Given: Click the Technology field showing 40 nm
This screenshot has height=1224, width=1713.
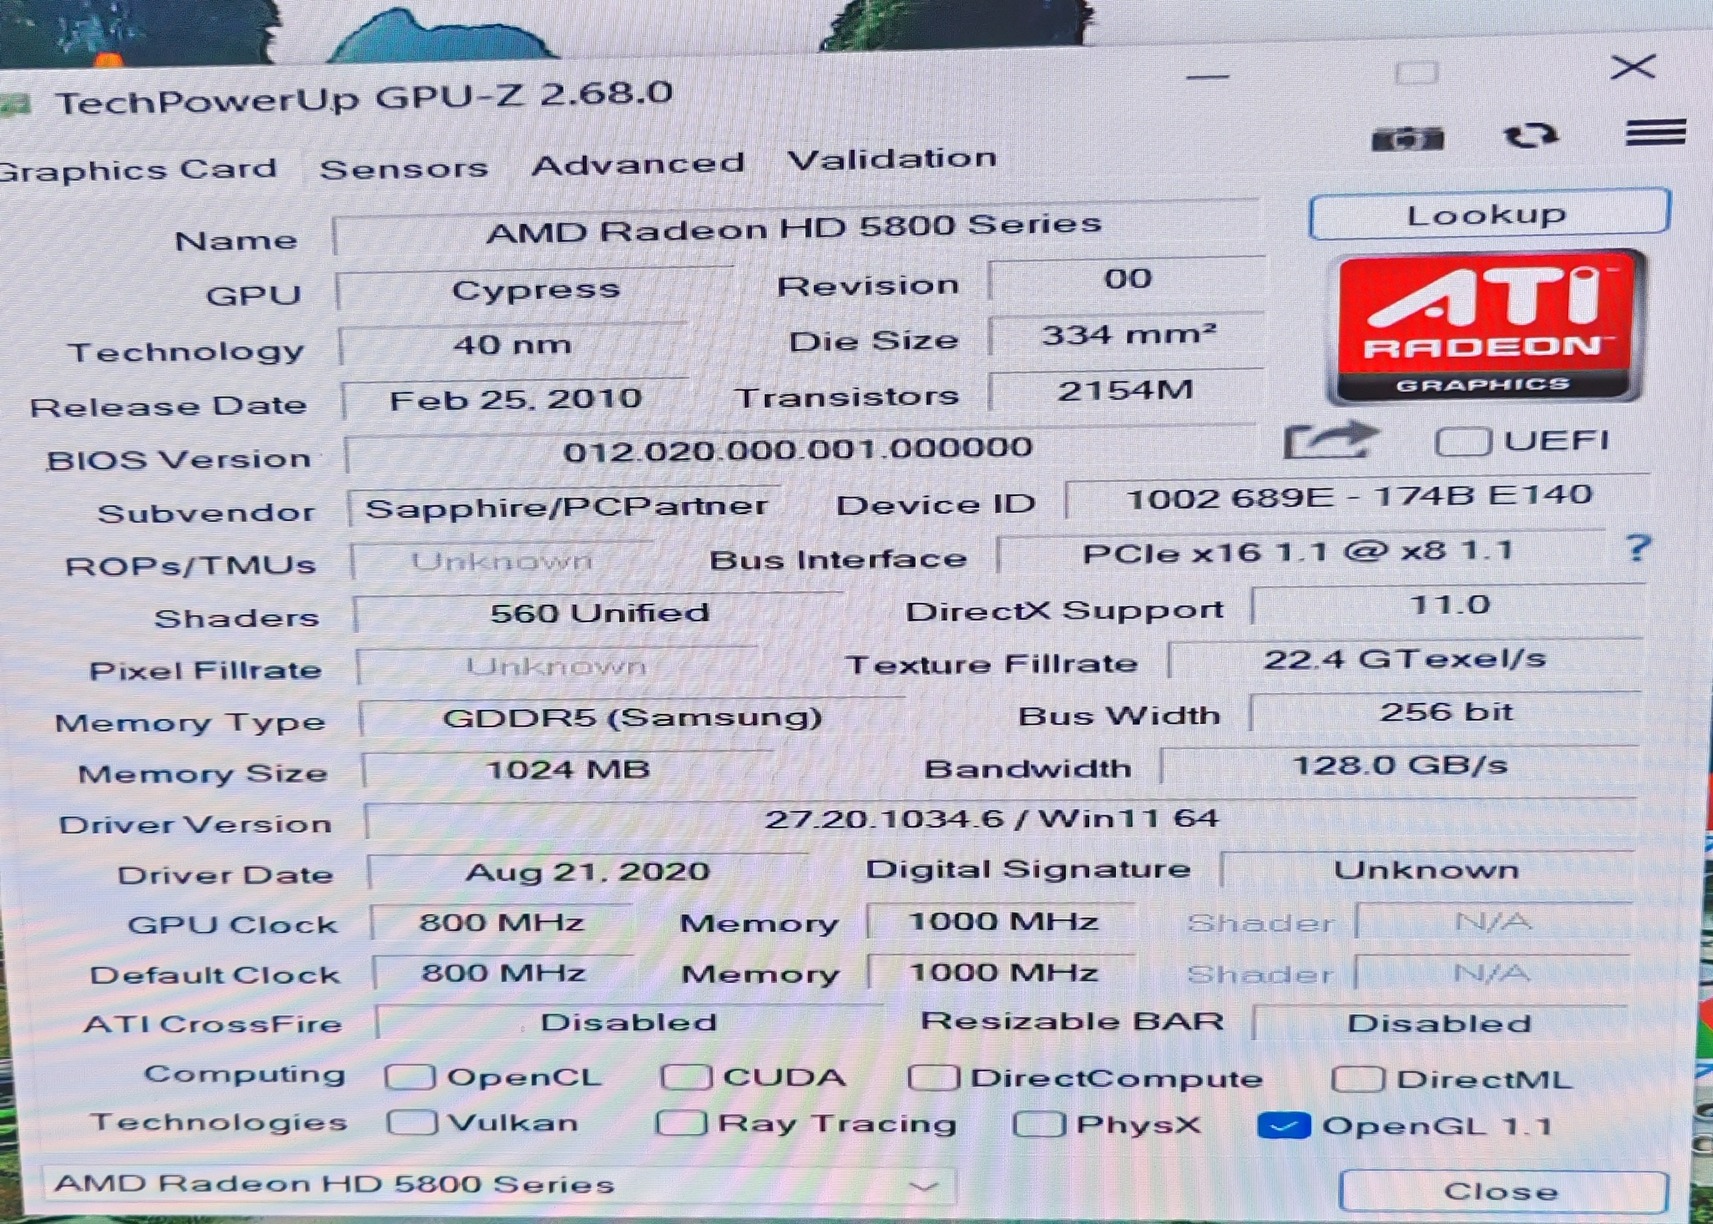Looking at the screenshot, I should pos(513,346).
